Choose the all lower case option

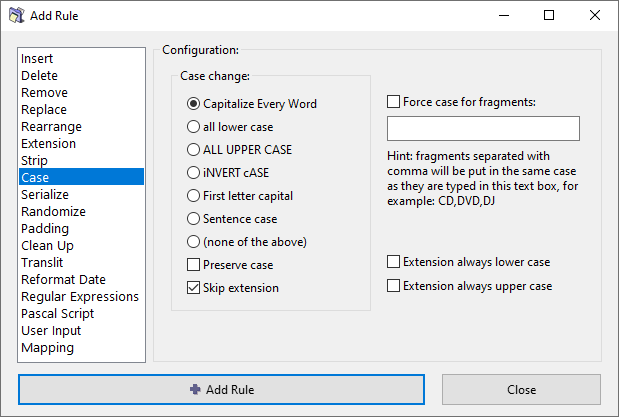(x=194, y=126)
